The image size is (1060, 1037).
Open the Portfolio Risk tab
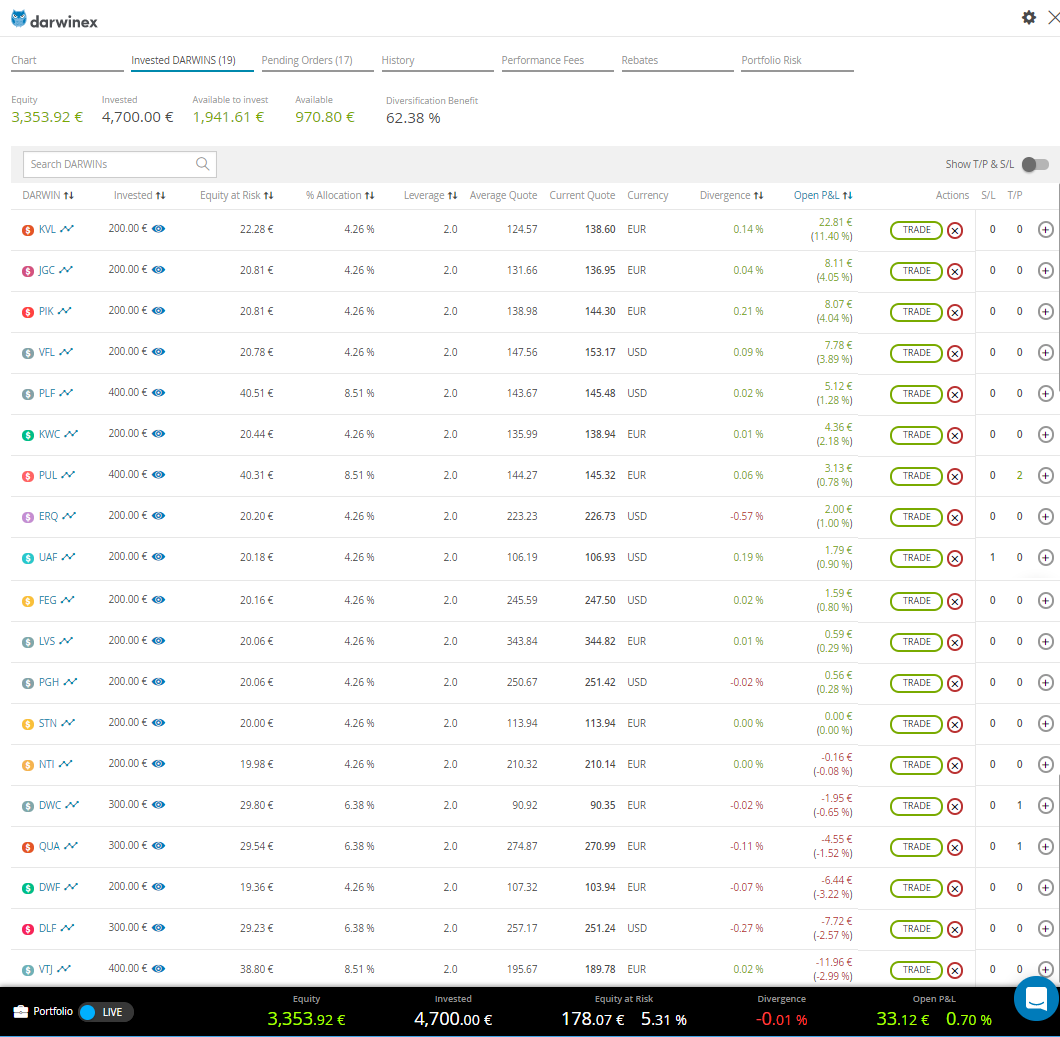click(797, 60)
